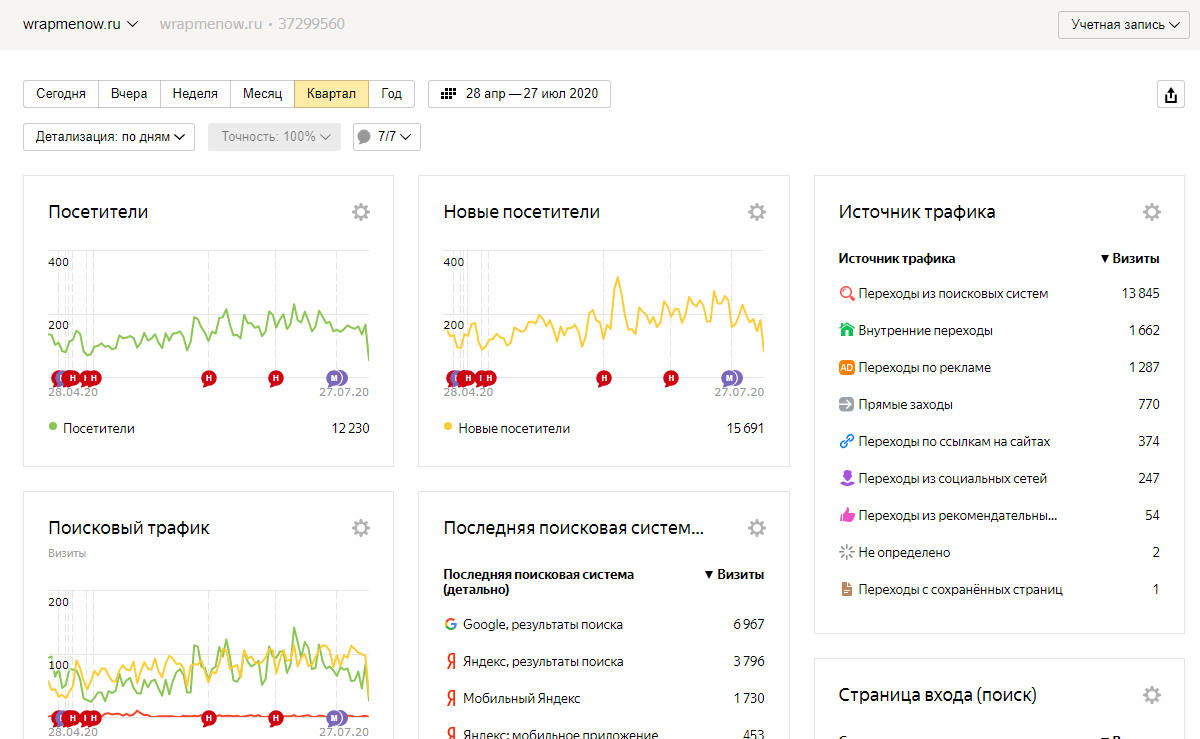Click the Источник трафика widget title

coord(917,212)
